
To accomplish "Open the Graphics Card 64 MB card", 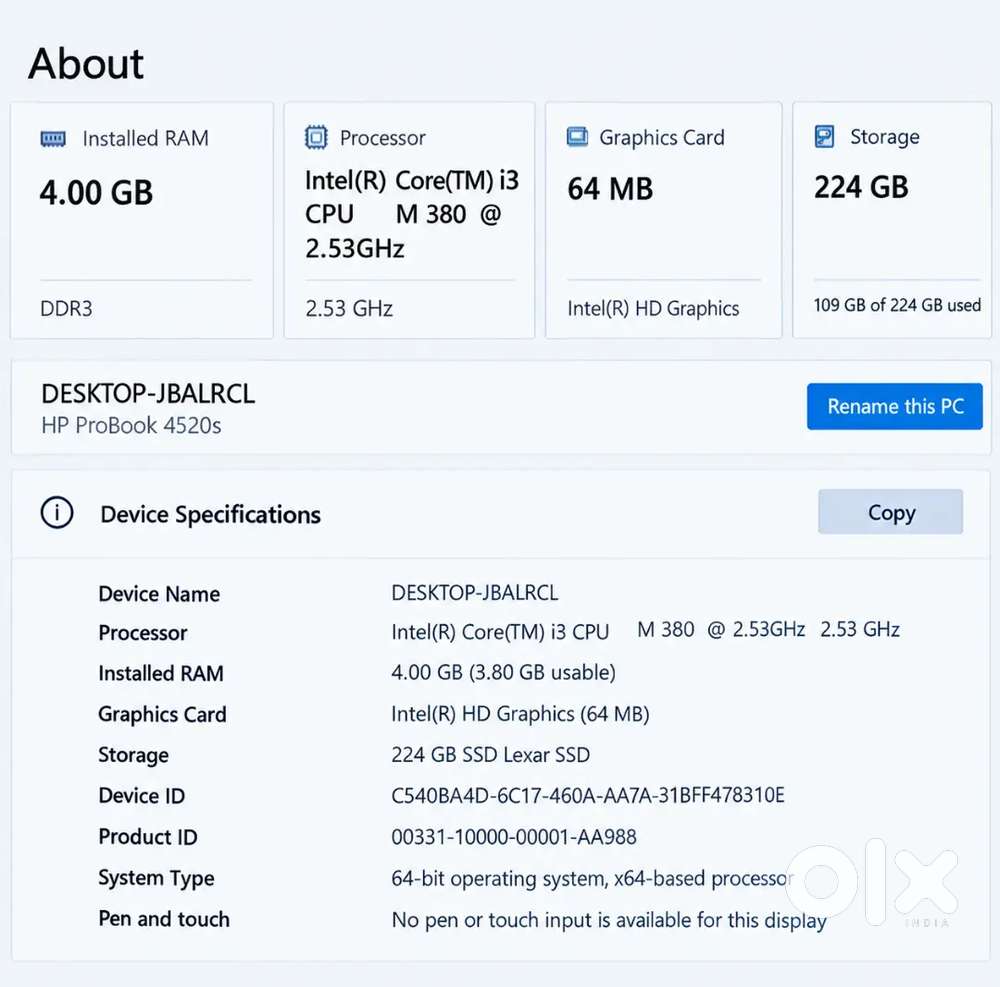I will [663, 220].
